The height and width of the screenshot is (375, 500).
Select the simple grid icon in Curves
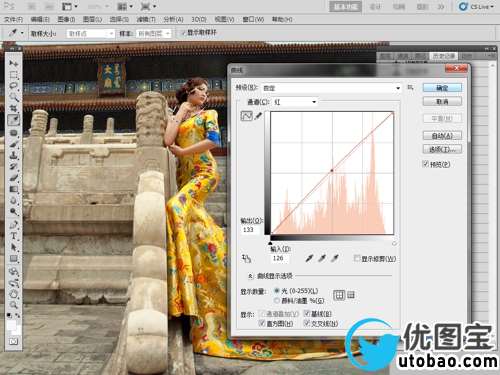pos(339,295)
